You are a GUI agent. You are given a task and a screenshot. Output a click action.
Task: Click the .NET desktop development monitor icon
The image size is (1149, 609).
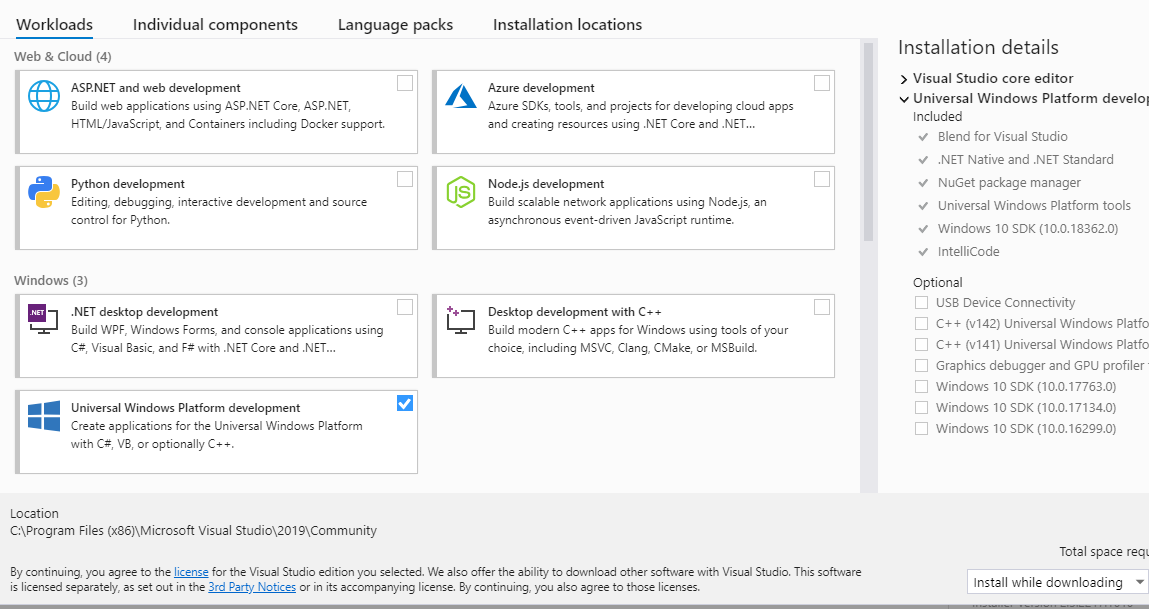pyautogui.click(x=44, y=318)
